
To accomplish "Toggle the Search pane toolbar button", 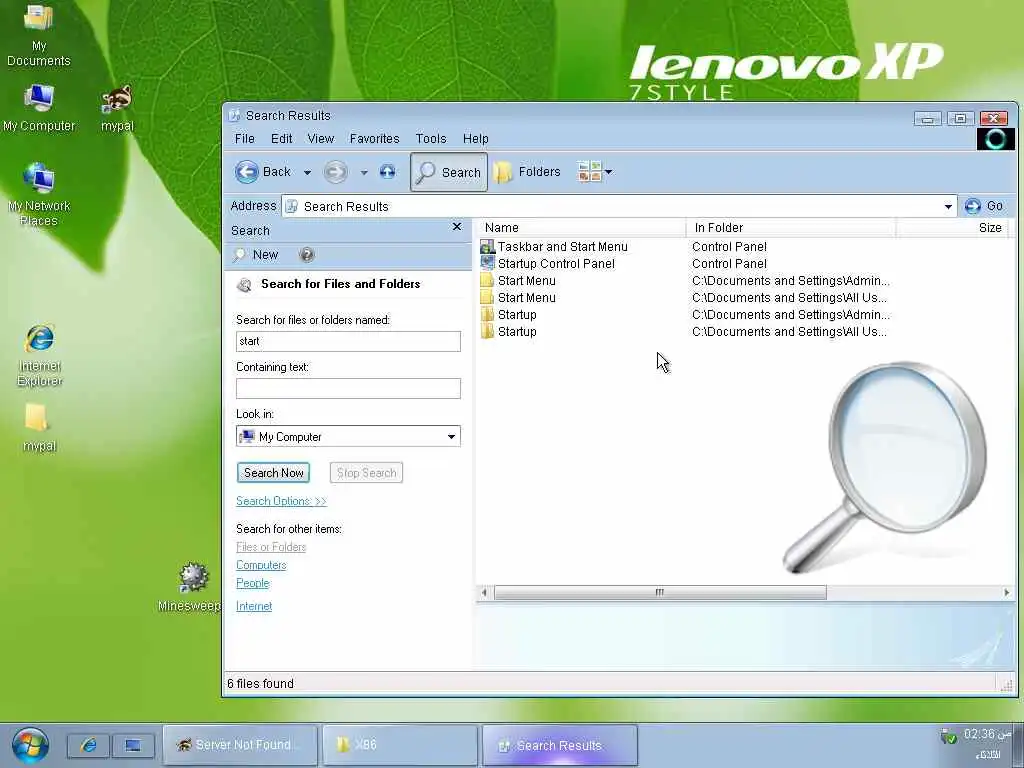I will 449,172.
